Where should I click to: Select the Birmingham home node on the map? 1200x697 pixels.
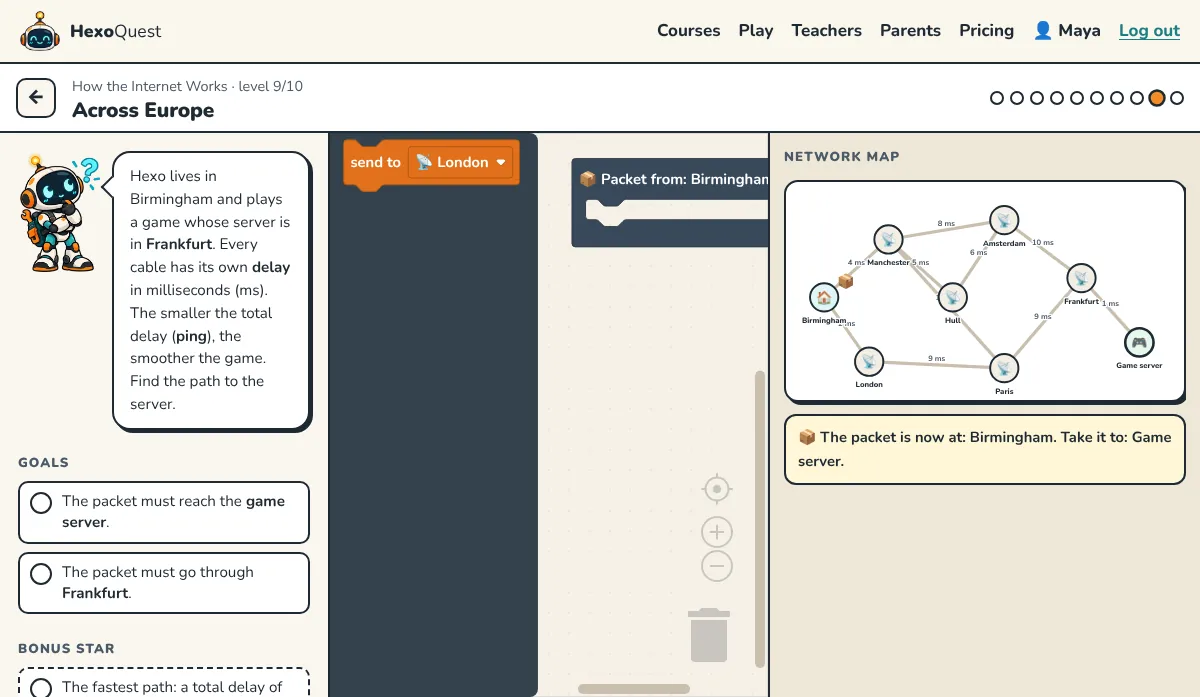pyautogui.click(x=824, y=297)
